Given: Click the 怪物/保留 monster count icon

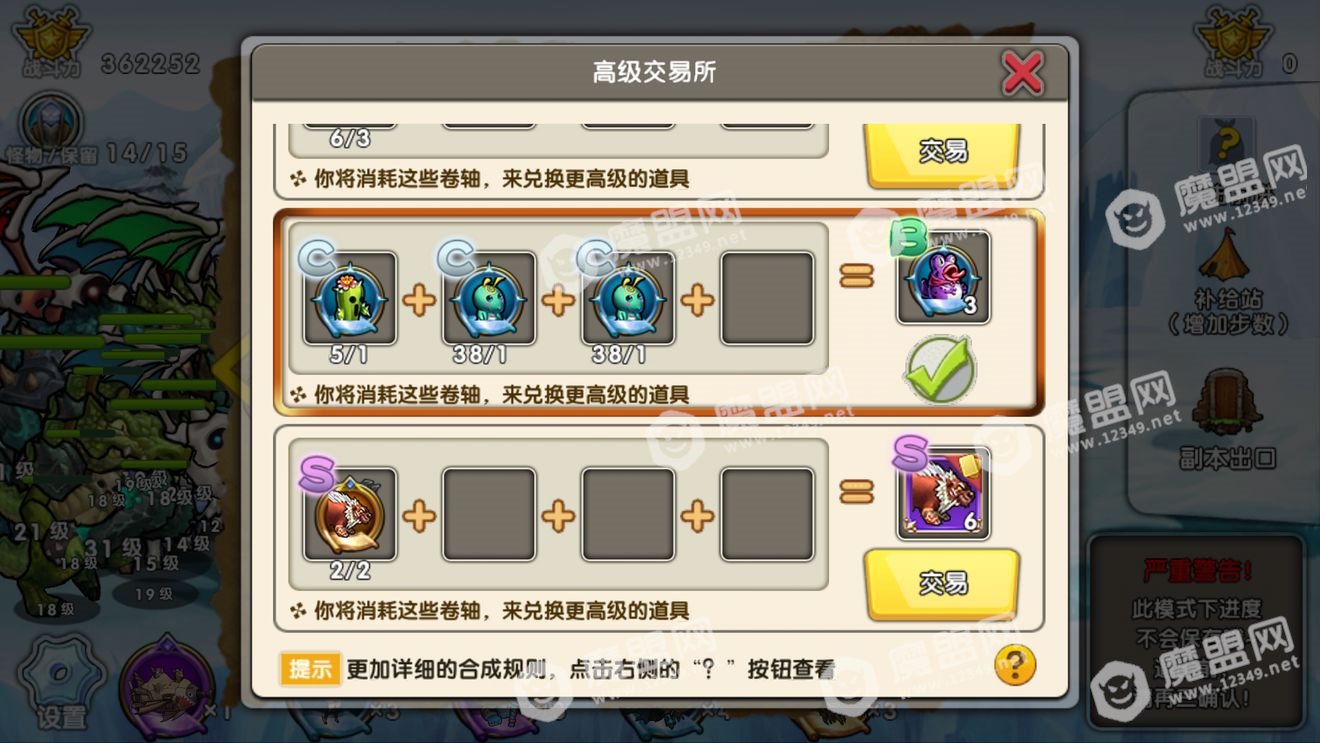Looking at the screenshot, I should (x=49, y=121).
